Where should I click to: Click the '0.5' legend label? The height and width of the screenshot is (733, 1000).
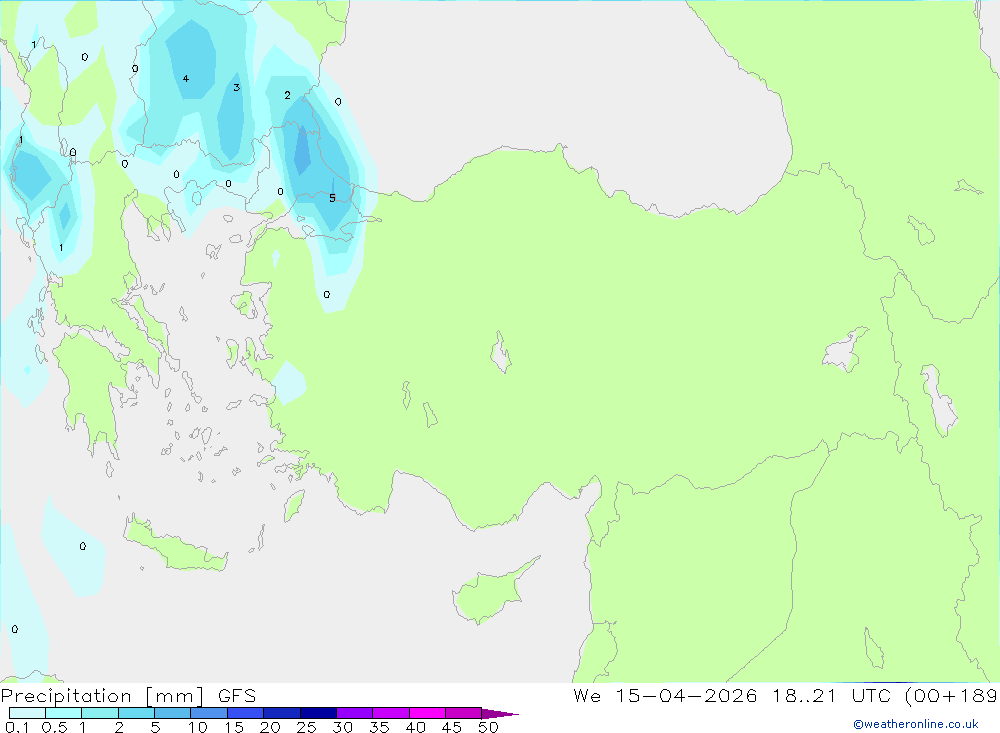54,727
